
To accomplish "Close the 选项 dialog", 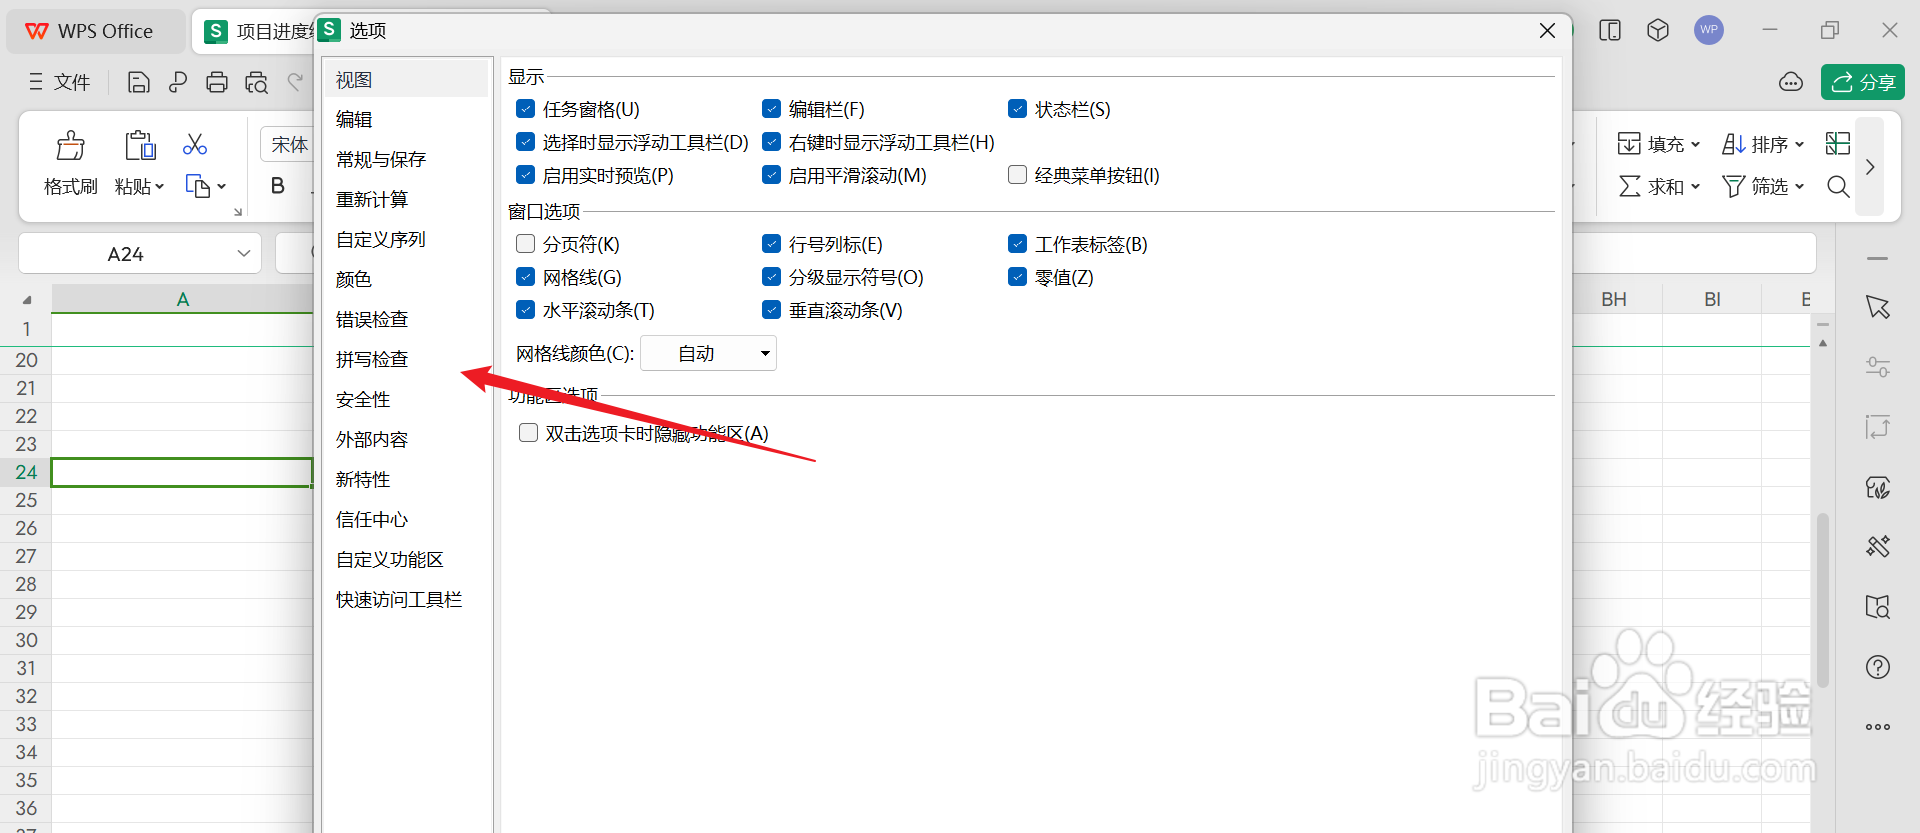I will point(1547,31).
